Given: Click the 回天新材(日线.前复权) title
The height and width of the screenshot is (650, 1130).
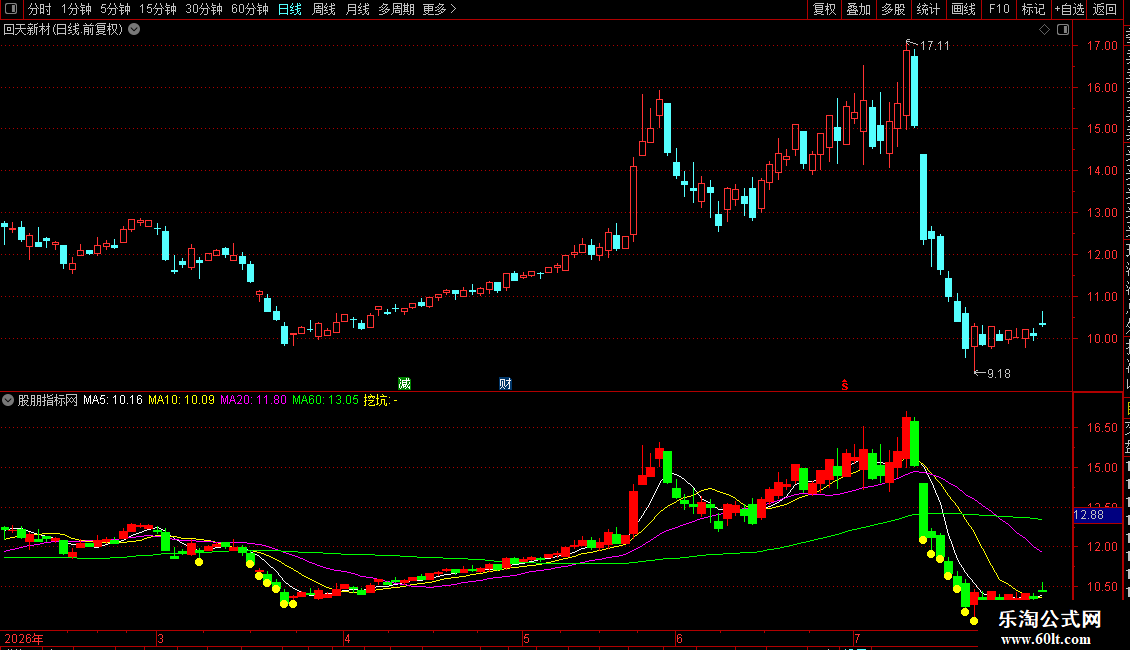Looking at the screenshot, I should point(63,30).
